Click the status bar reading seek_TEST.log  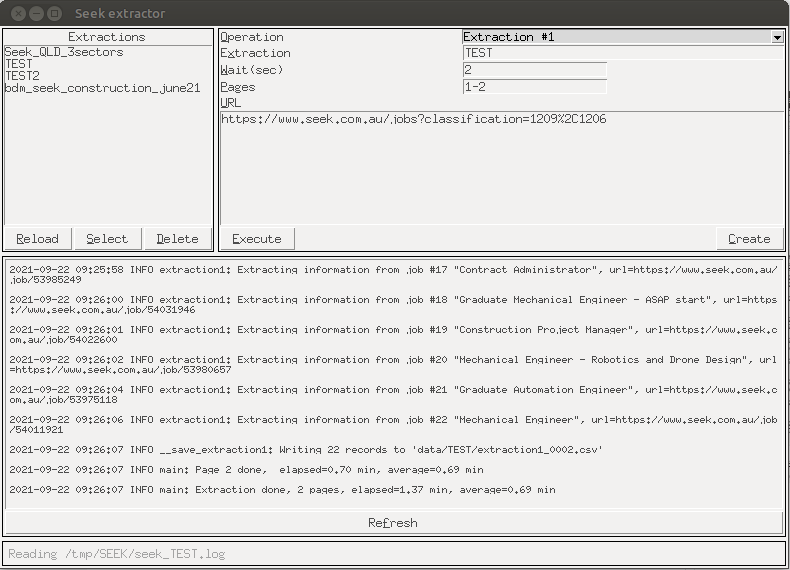(394, 554)
